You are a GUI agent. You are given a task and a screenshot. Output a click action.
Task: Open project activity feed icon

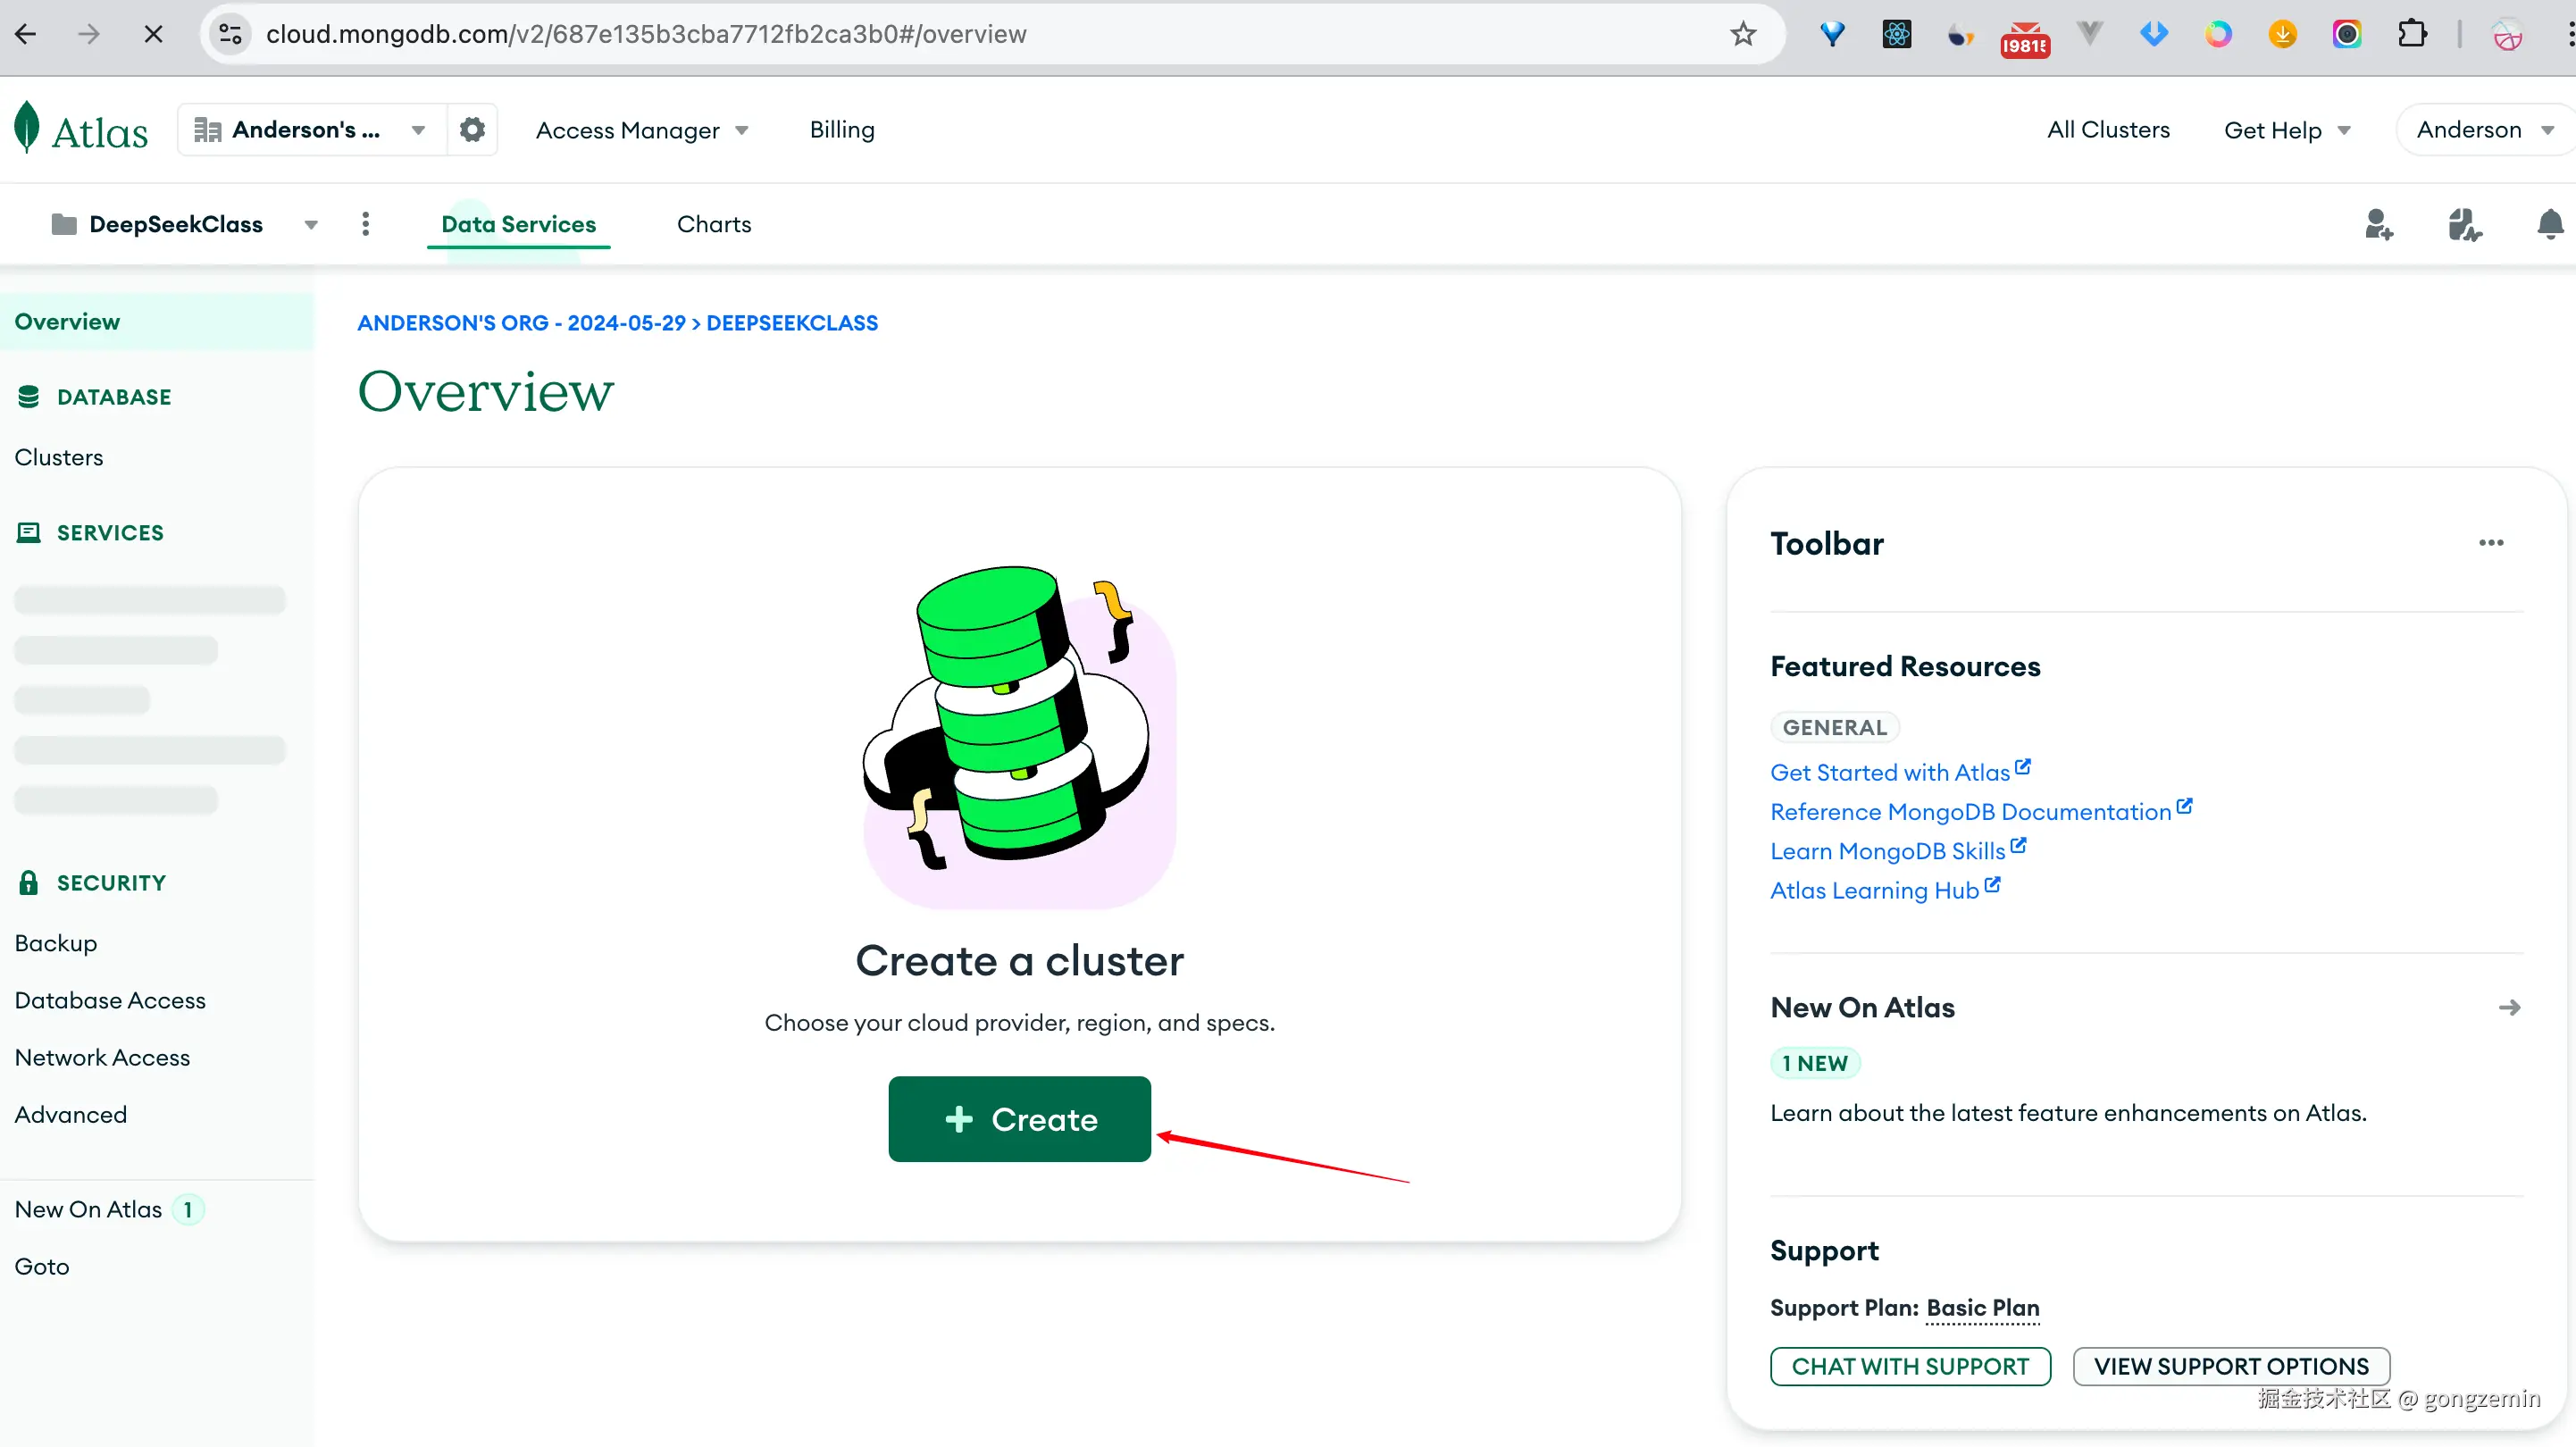coord(2464,225)
